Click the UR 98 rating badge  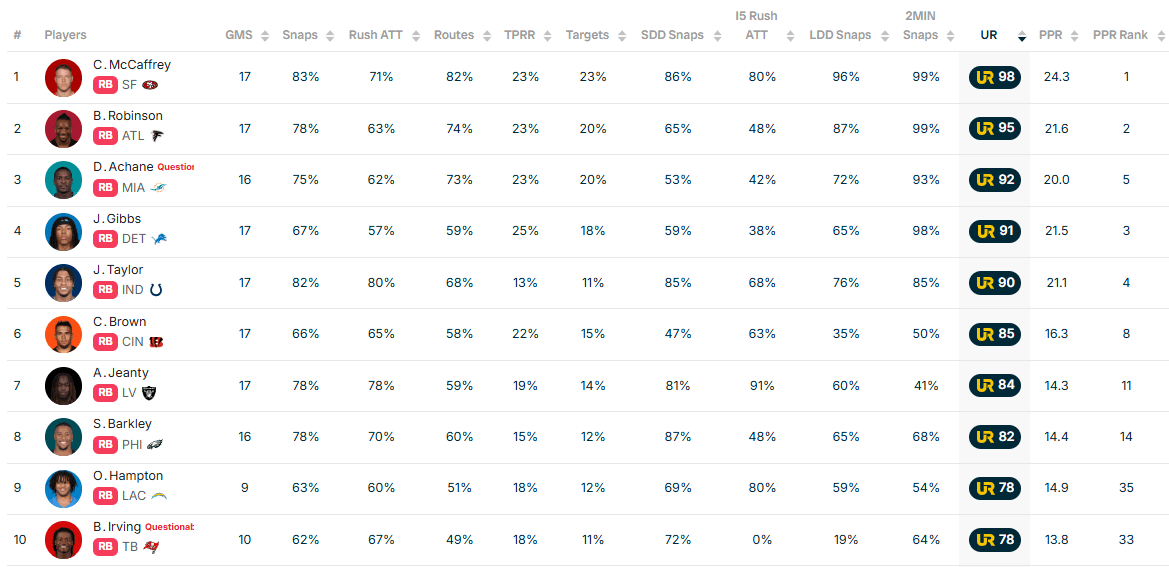[995, 77]
